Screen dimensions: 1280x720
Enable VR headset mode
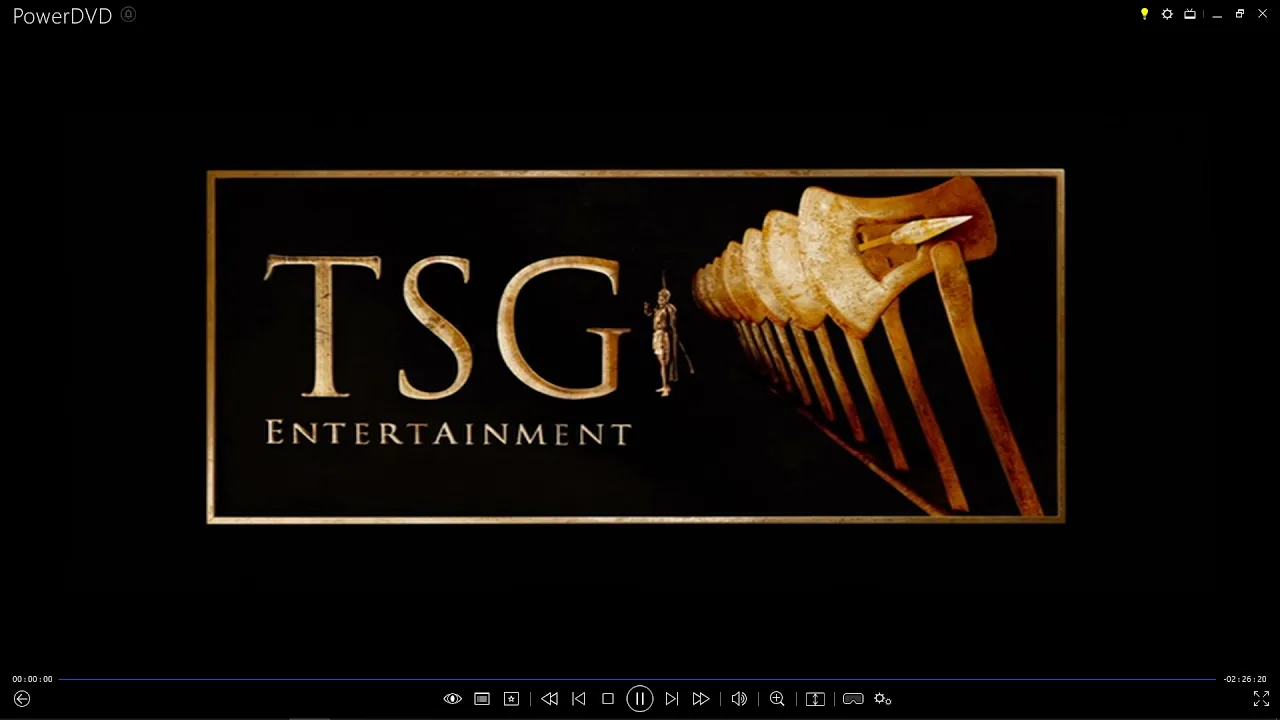point(853,699)
